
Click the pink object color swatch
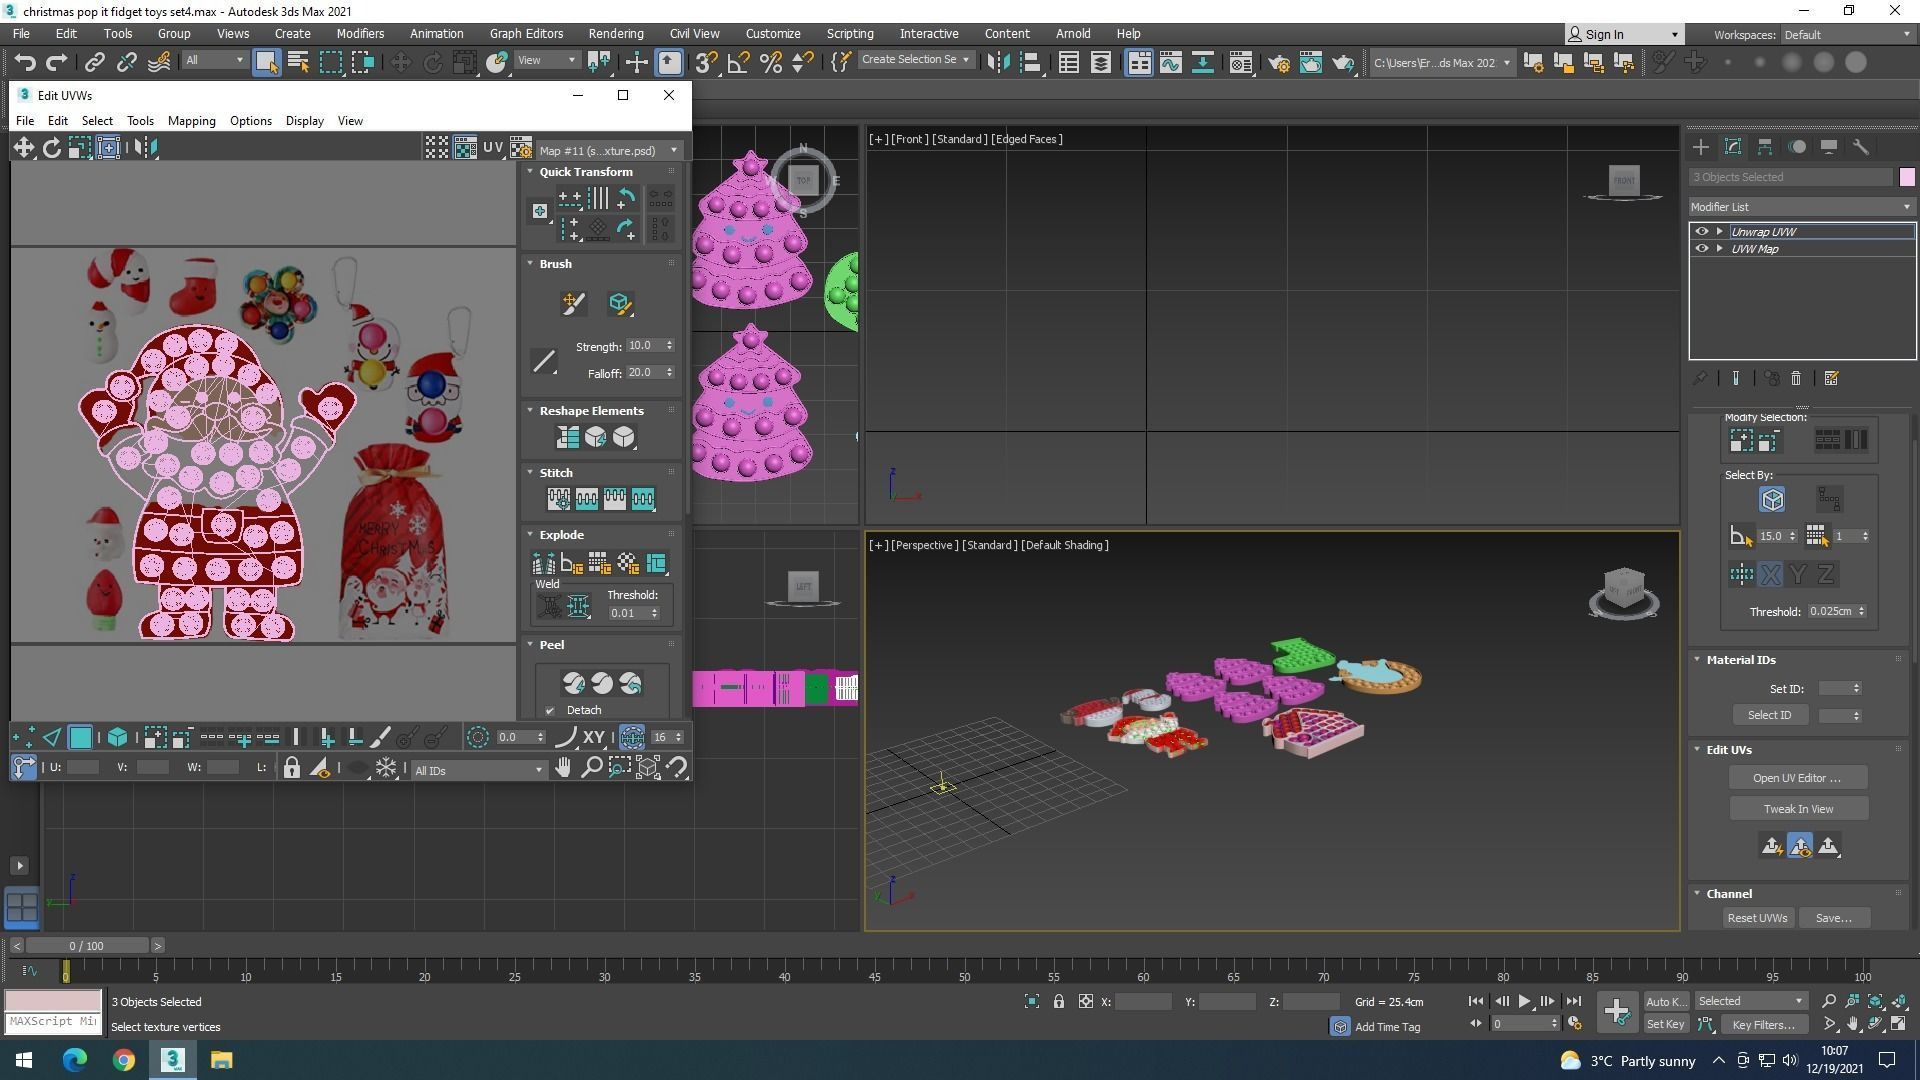pos(1907,177)
